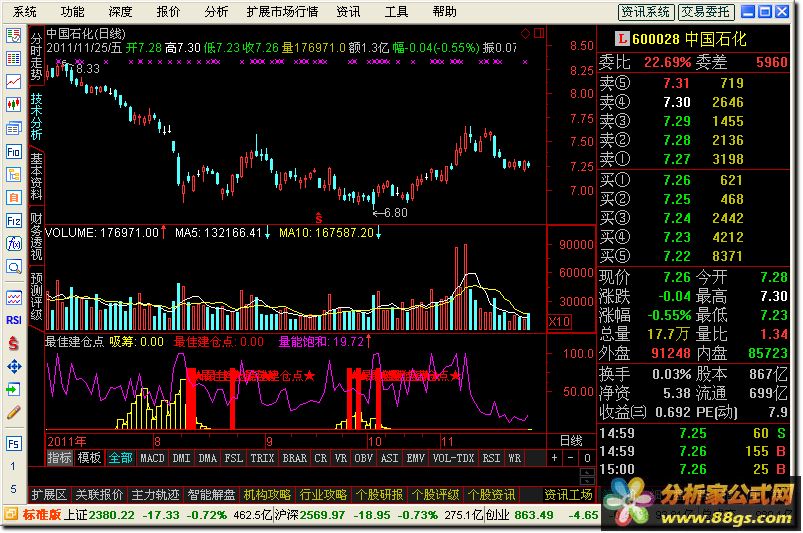Open the 日线 period selector
The width and height of the screenshot is (803, 533).
(571, 441)
